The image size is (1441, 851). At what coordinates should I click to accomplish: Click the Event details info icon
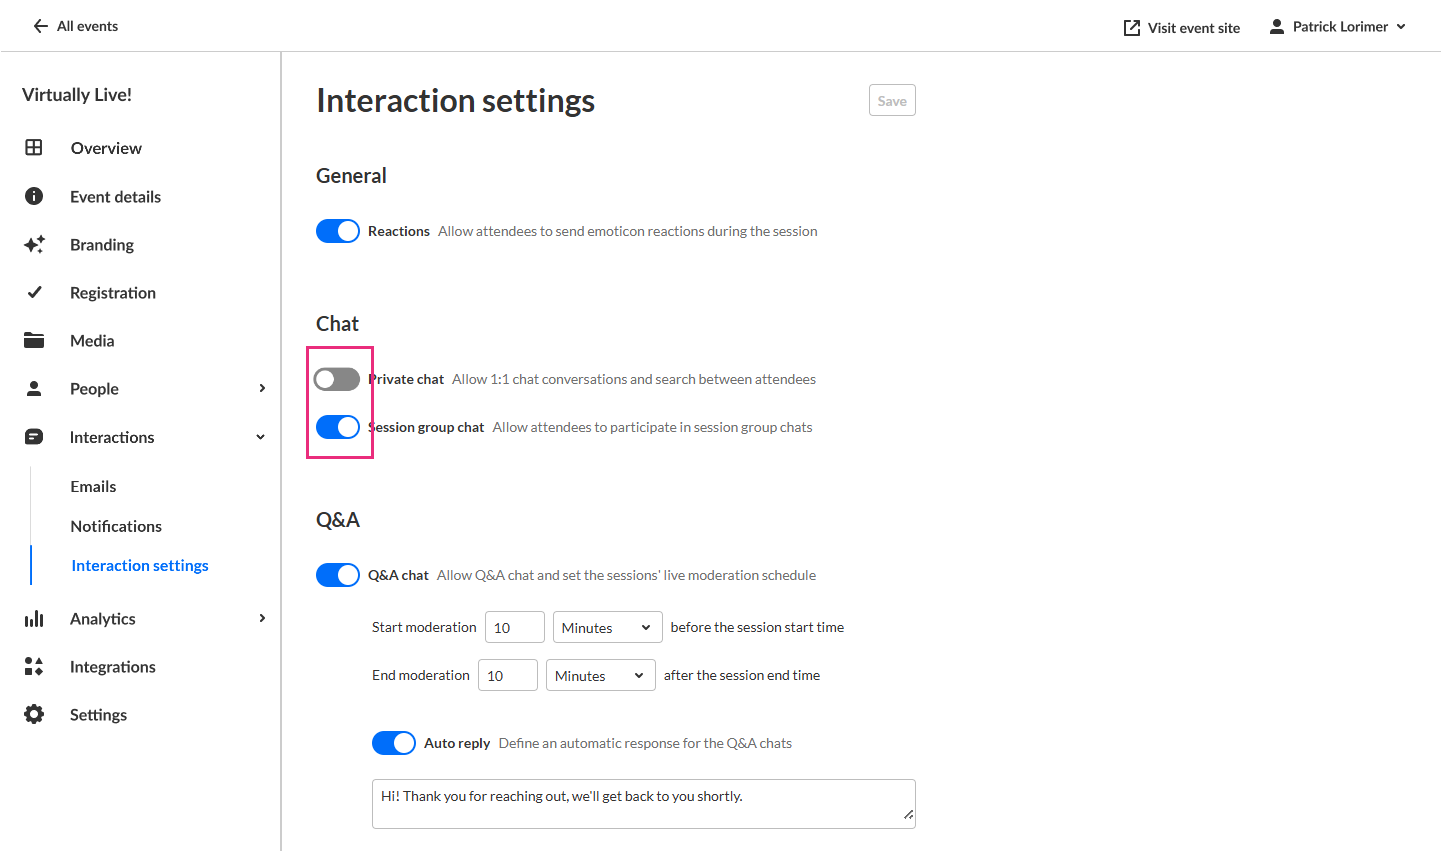click(x=34, y=196)
